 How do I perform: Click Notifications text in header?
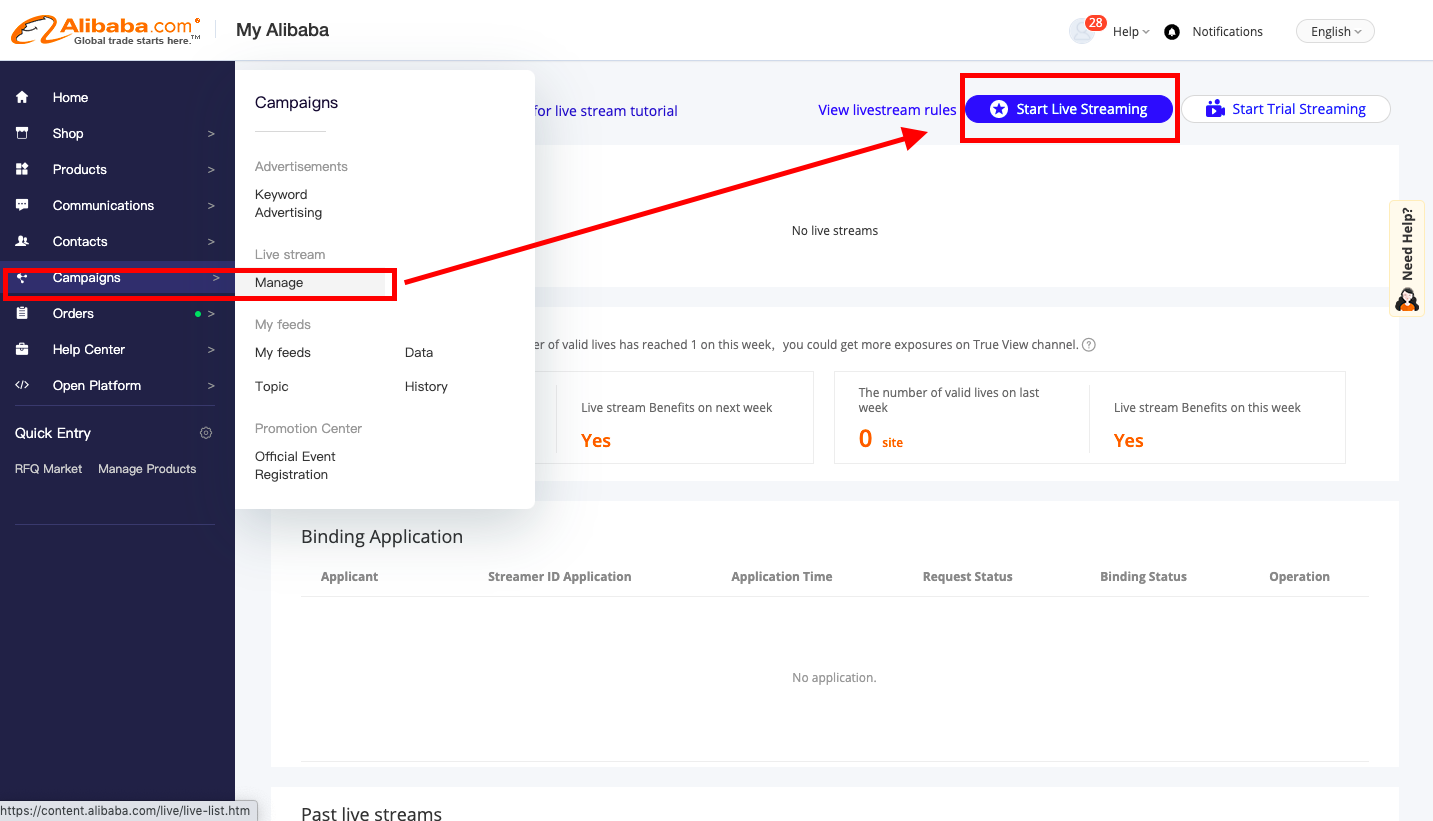(x=1227, y=32)
